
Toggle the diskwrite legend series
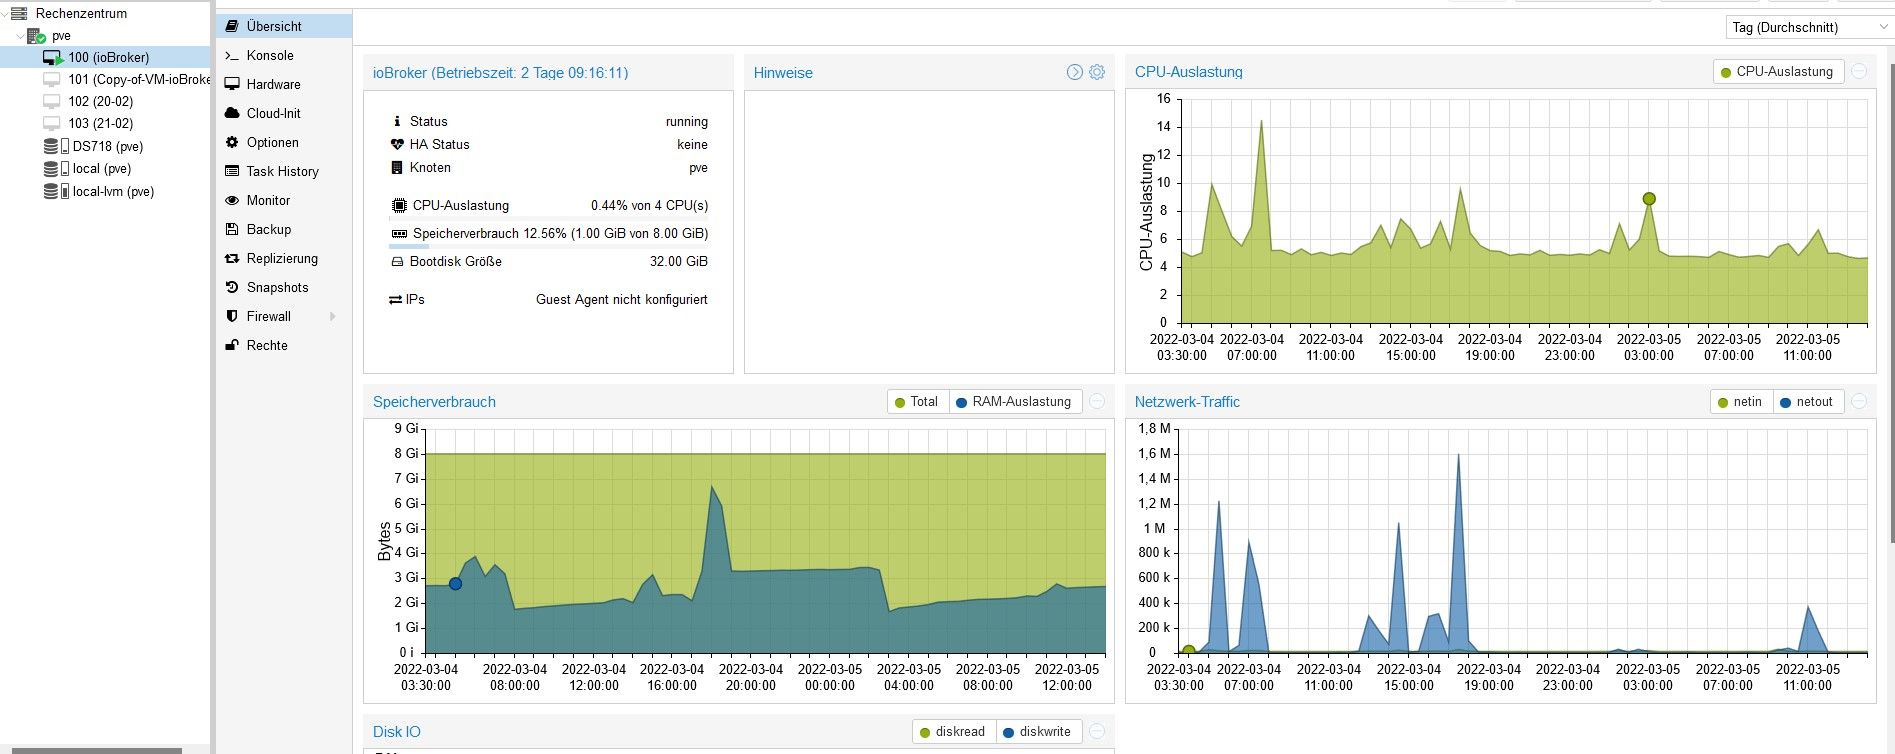coord(1038,732)
